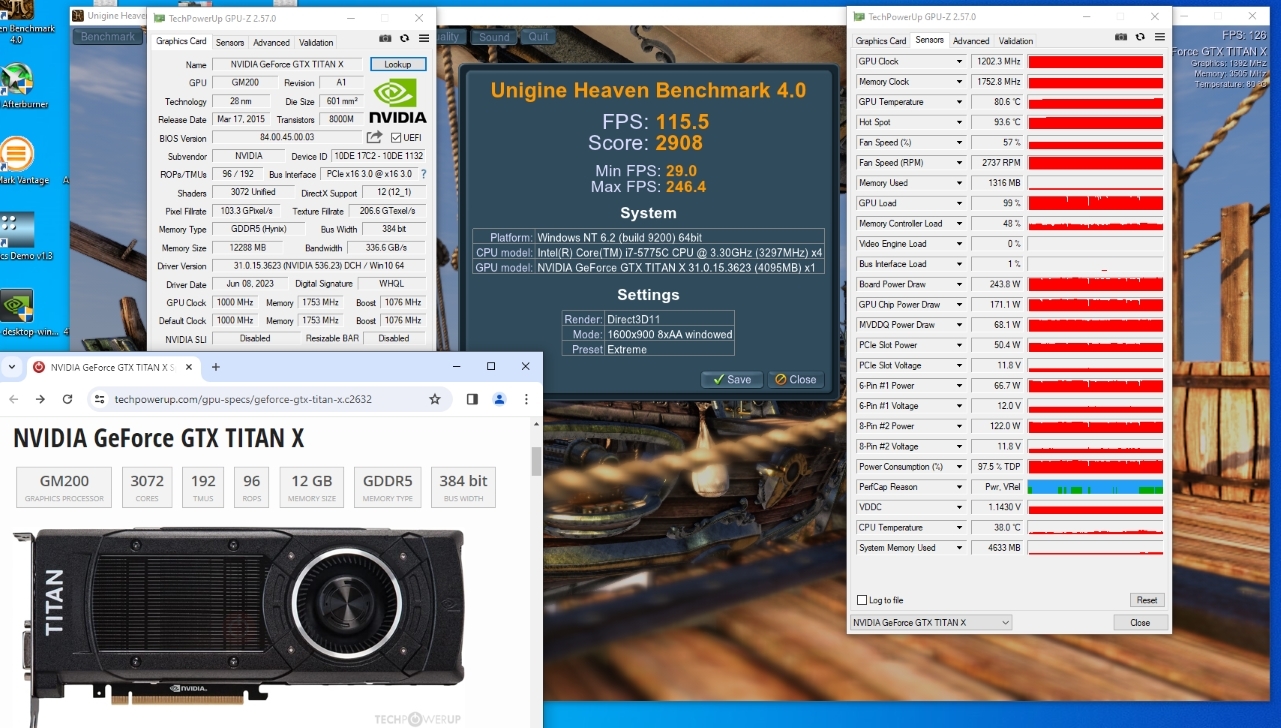The image size is (1281, 728).
Task: Open Chrome tab search chevron
Action: point(12,367)
